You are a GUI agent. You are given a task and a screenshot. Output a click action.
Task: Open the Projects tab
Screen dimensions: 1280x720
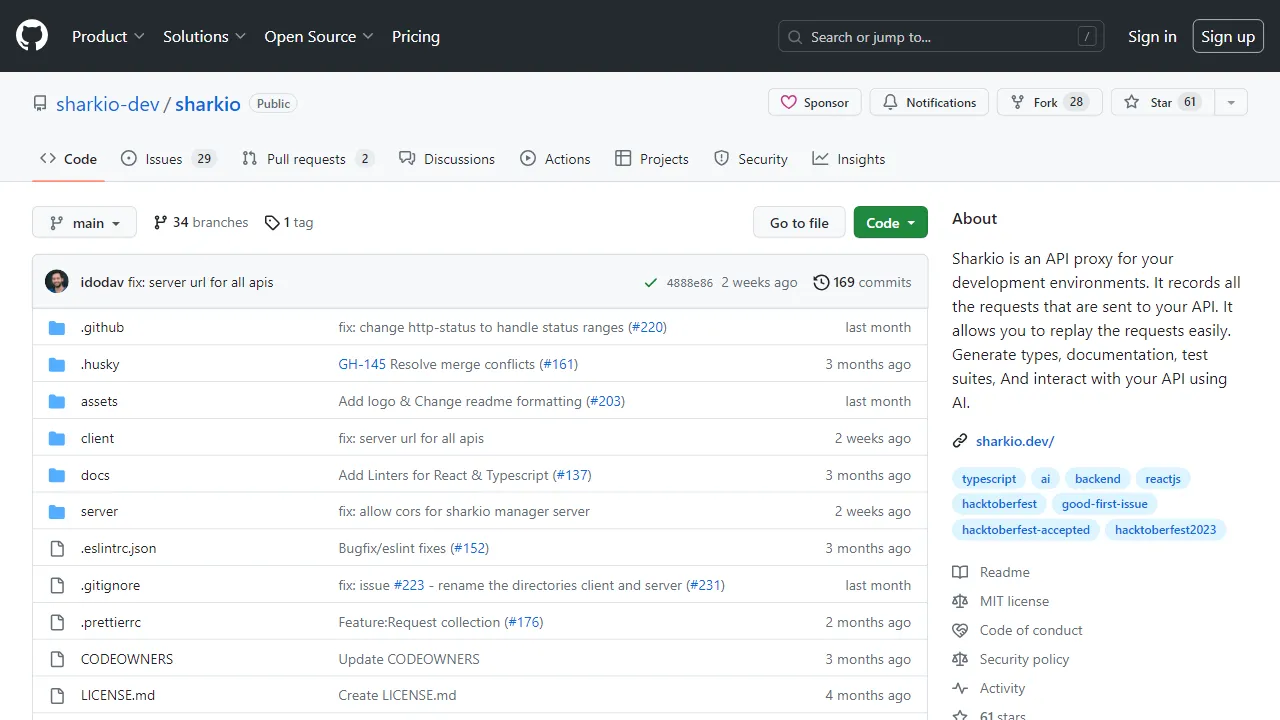tap(651, 159)
